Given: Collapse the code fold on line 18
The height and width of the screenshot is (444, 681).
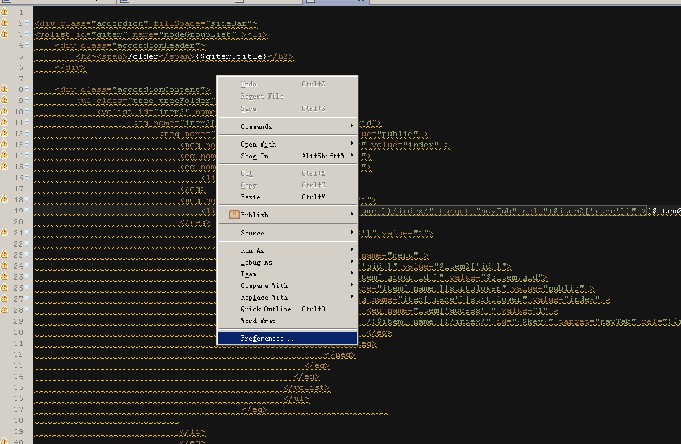Looking at the screenshot, I should pos(27,199).
